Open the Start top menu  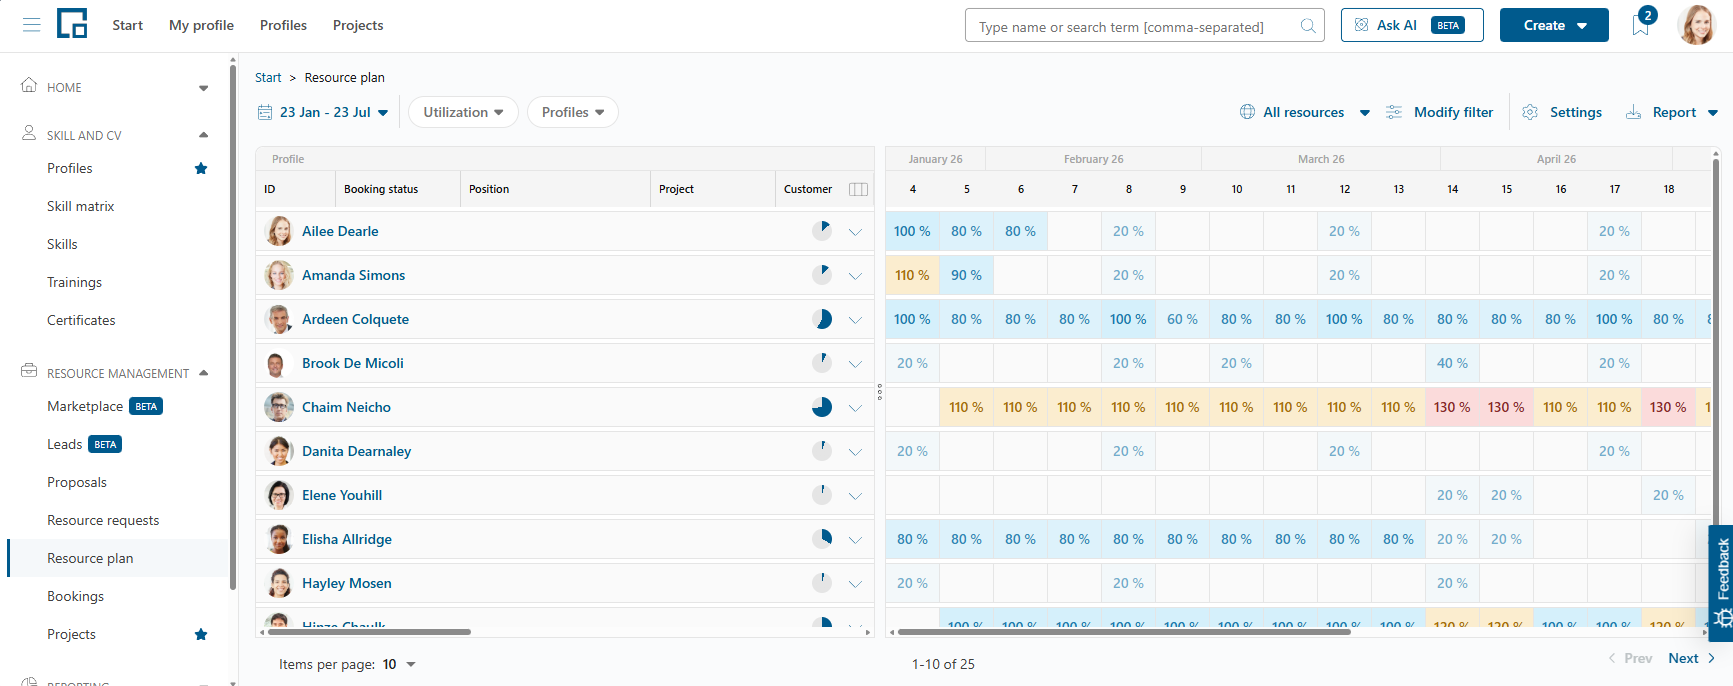pos(127,25)
